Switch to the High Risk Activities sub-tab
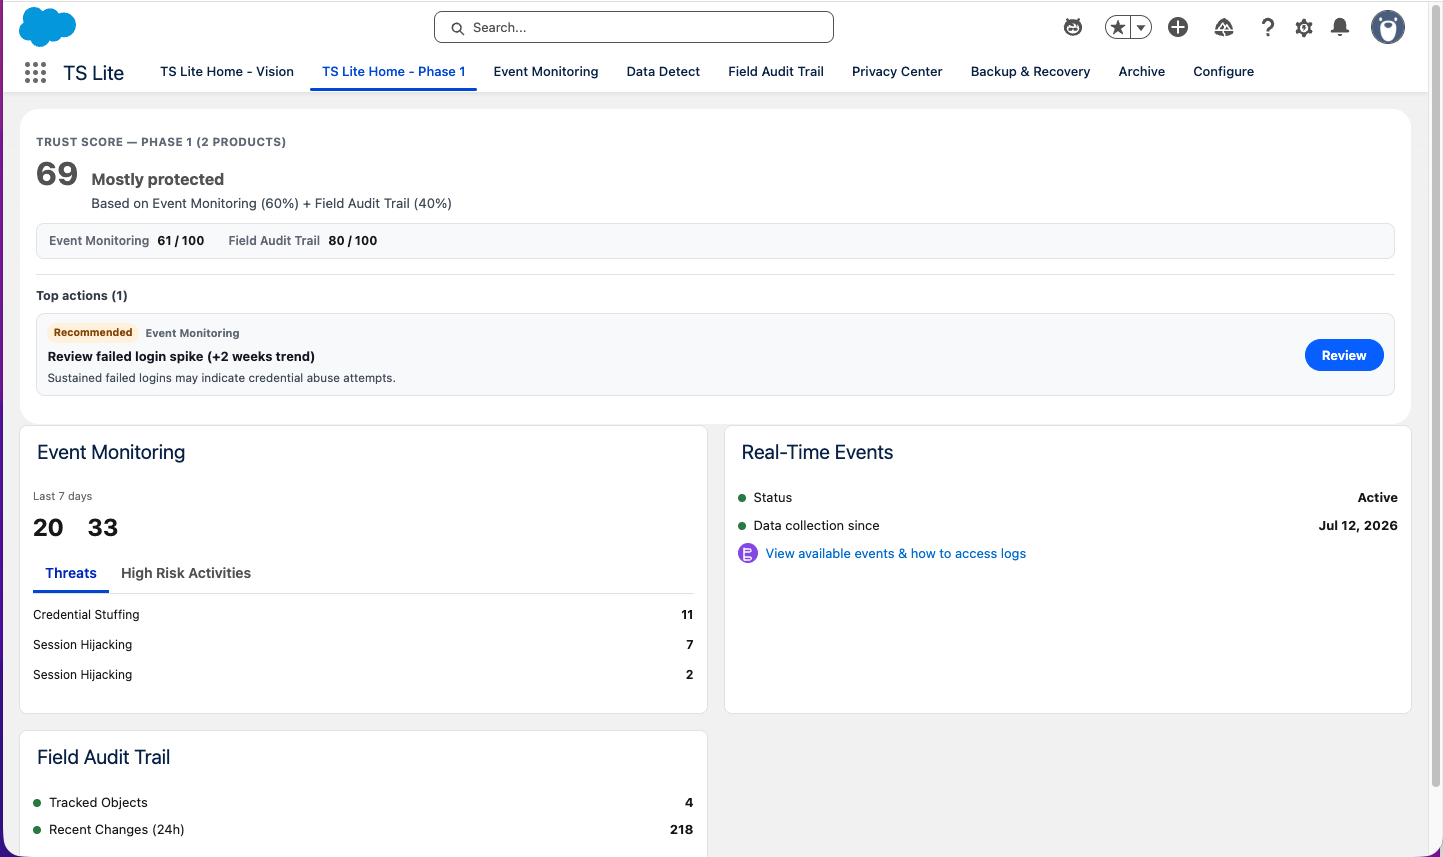 click(x=186, y=573)
